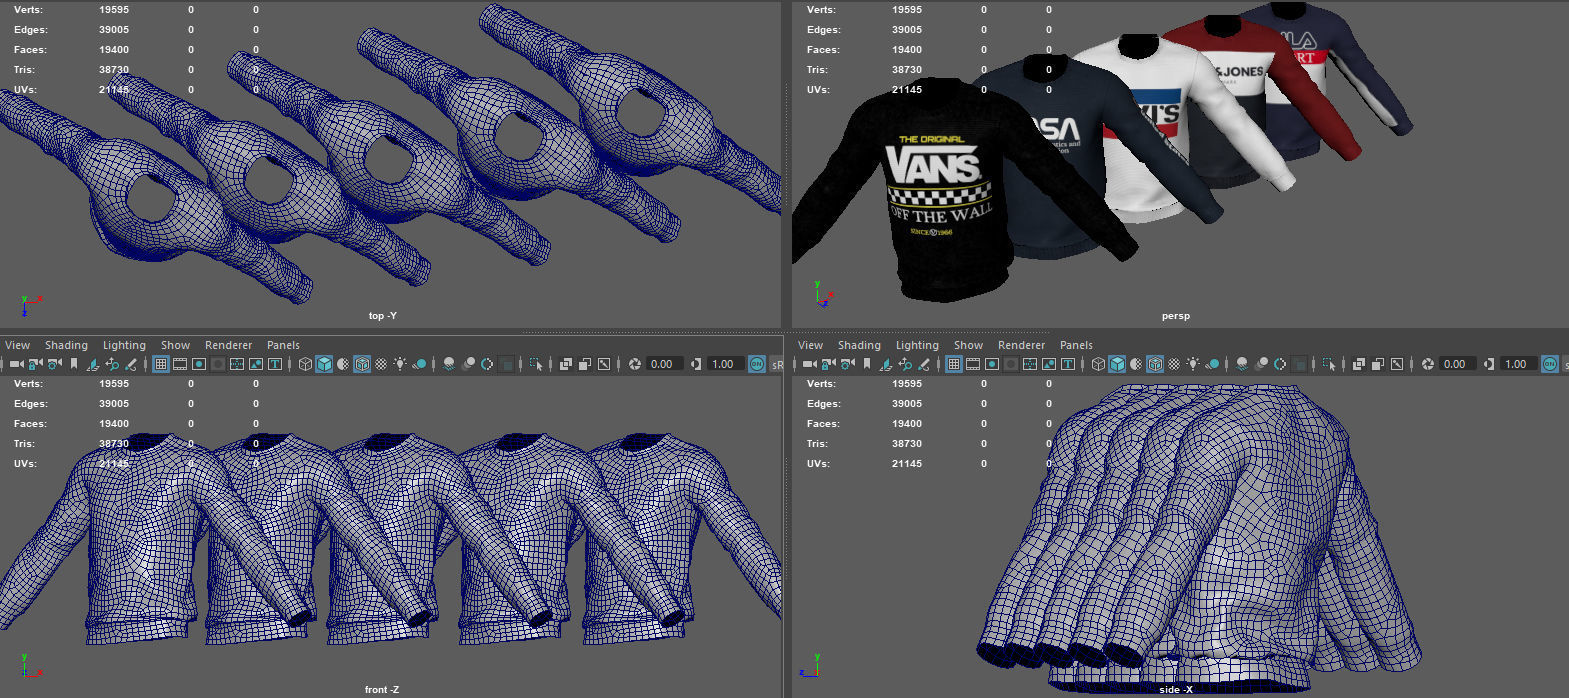1569x698 pixels.
Task: Click X-Ray Active Components in front panel
Action: 585,364
